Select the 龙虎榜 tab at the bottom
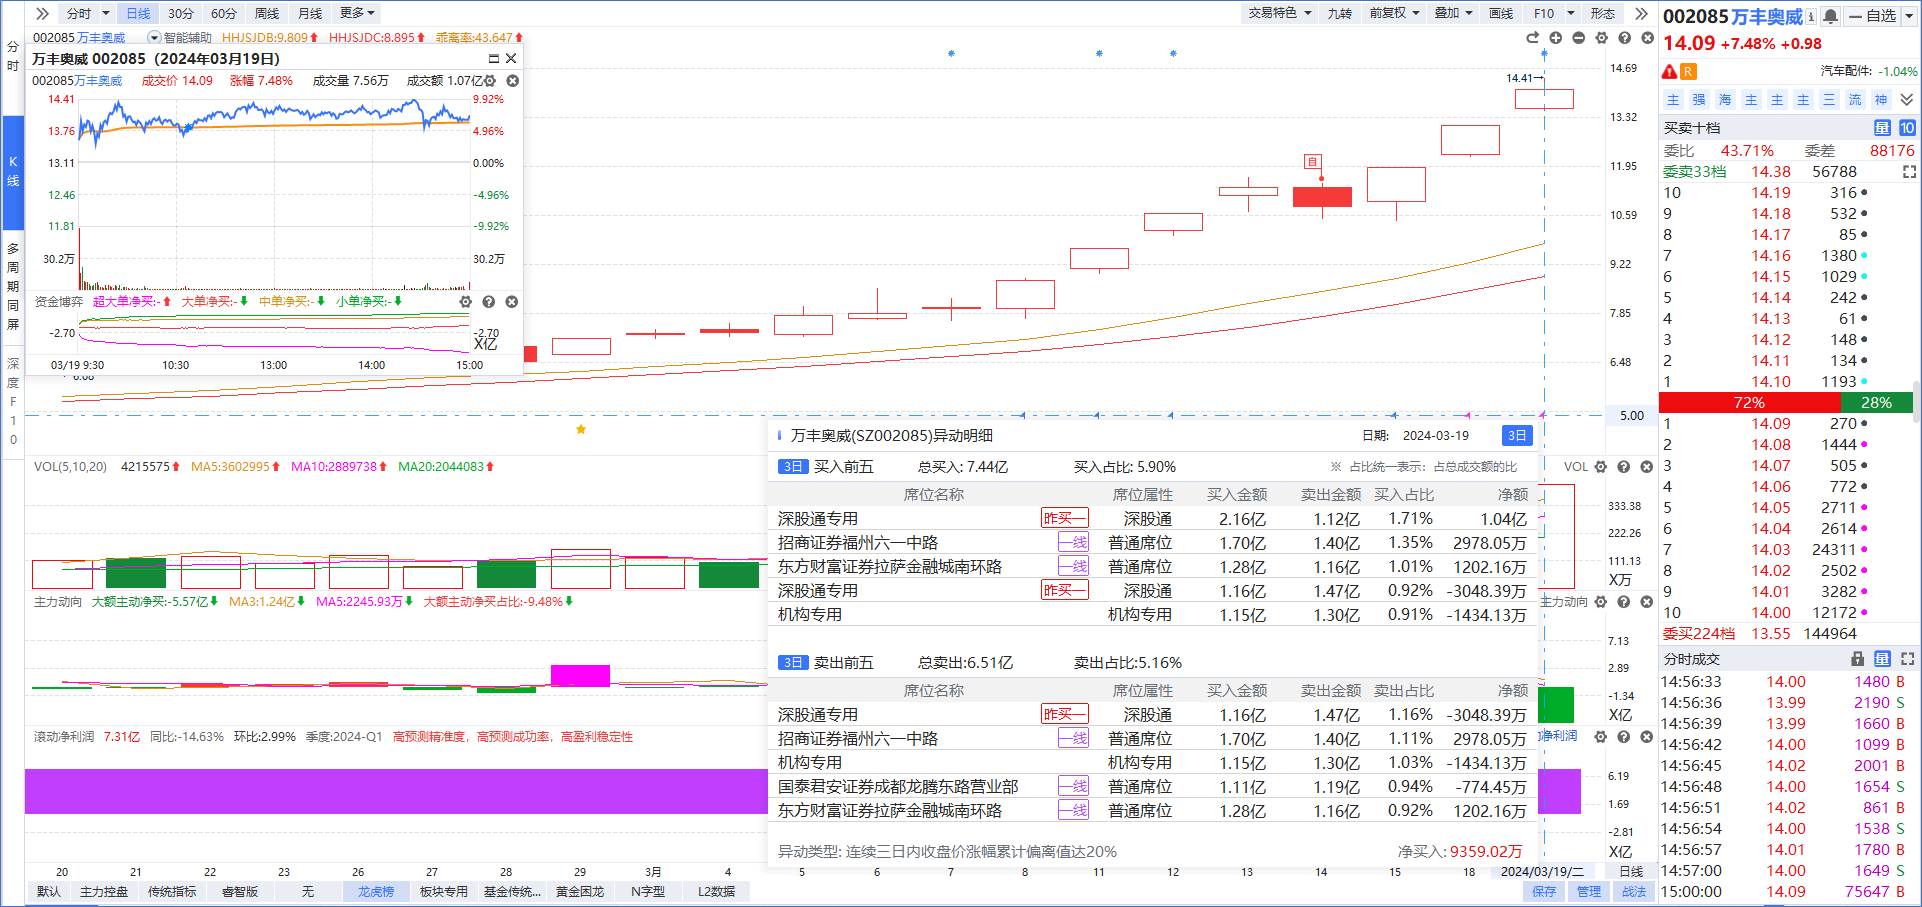This screenshot has height=907, width=1922. 376,891
